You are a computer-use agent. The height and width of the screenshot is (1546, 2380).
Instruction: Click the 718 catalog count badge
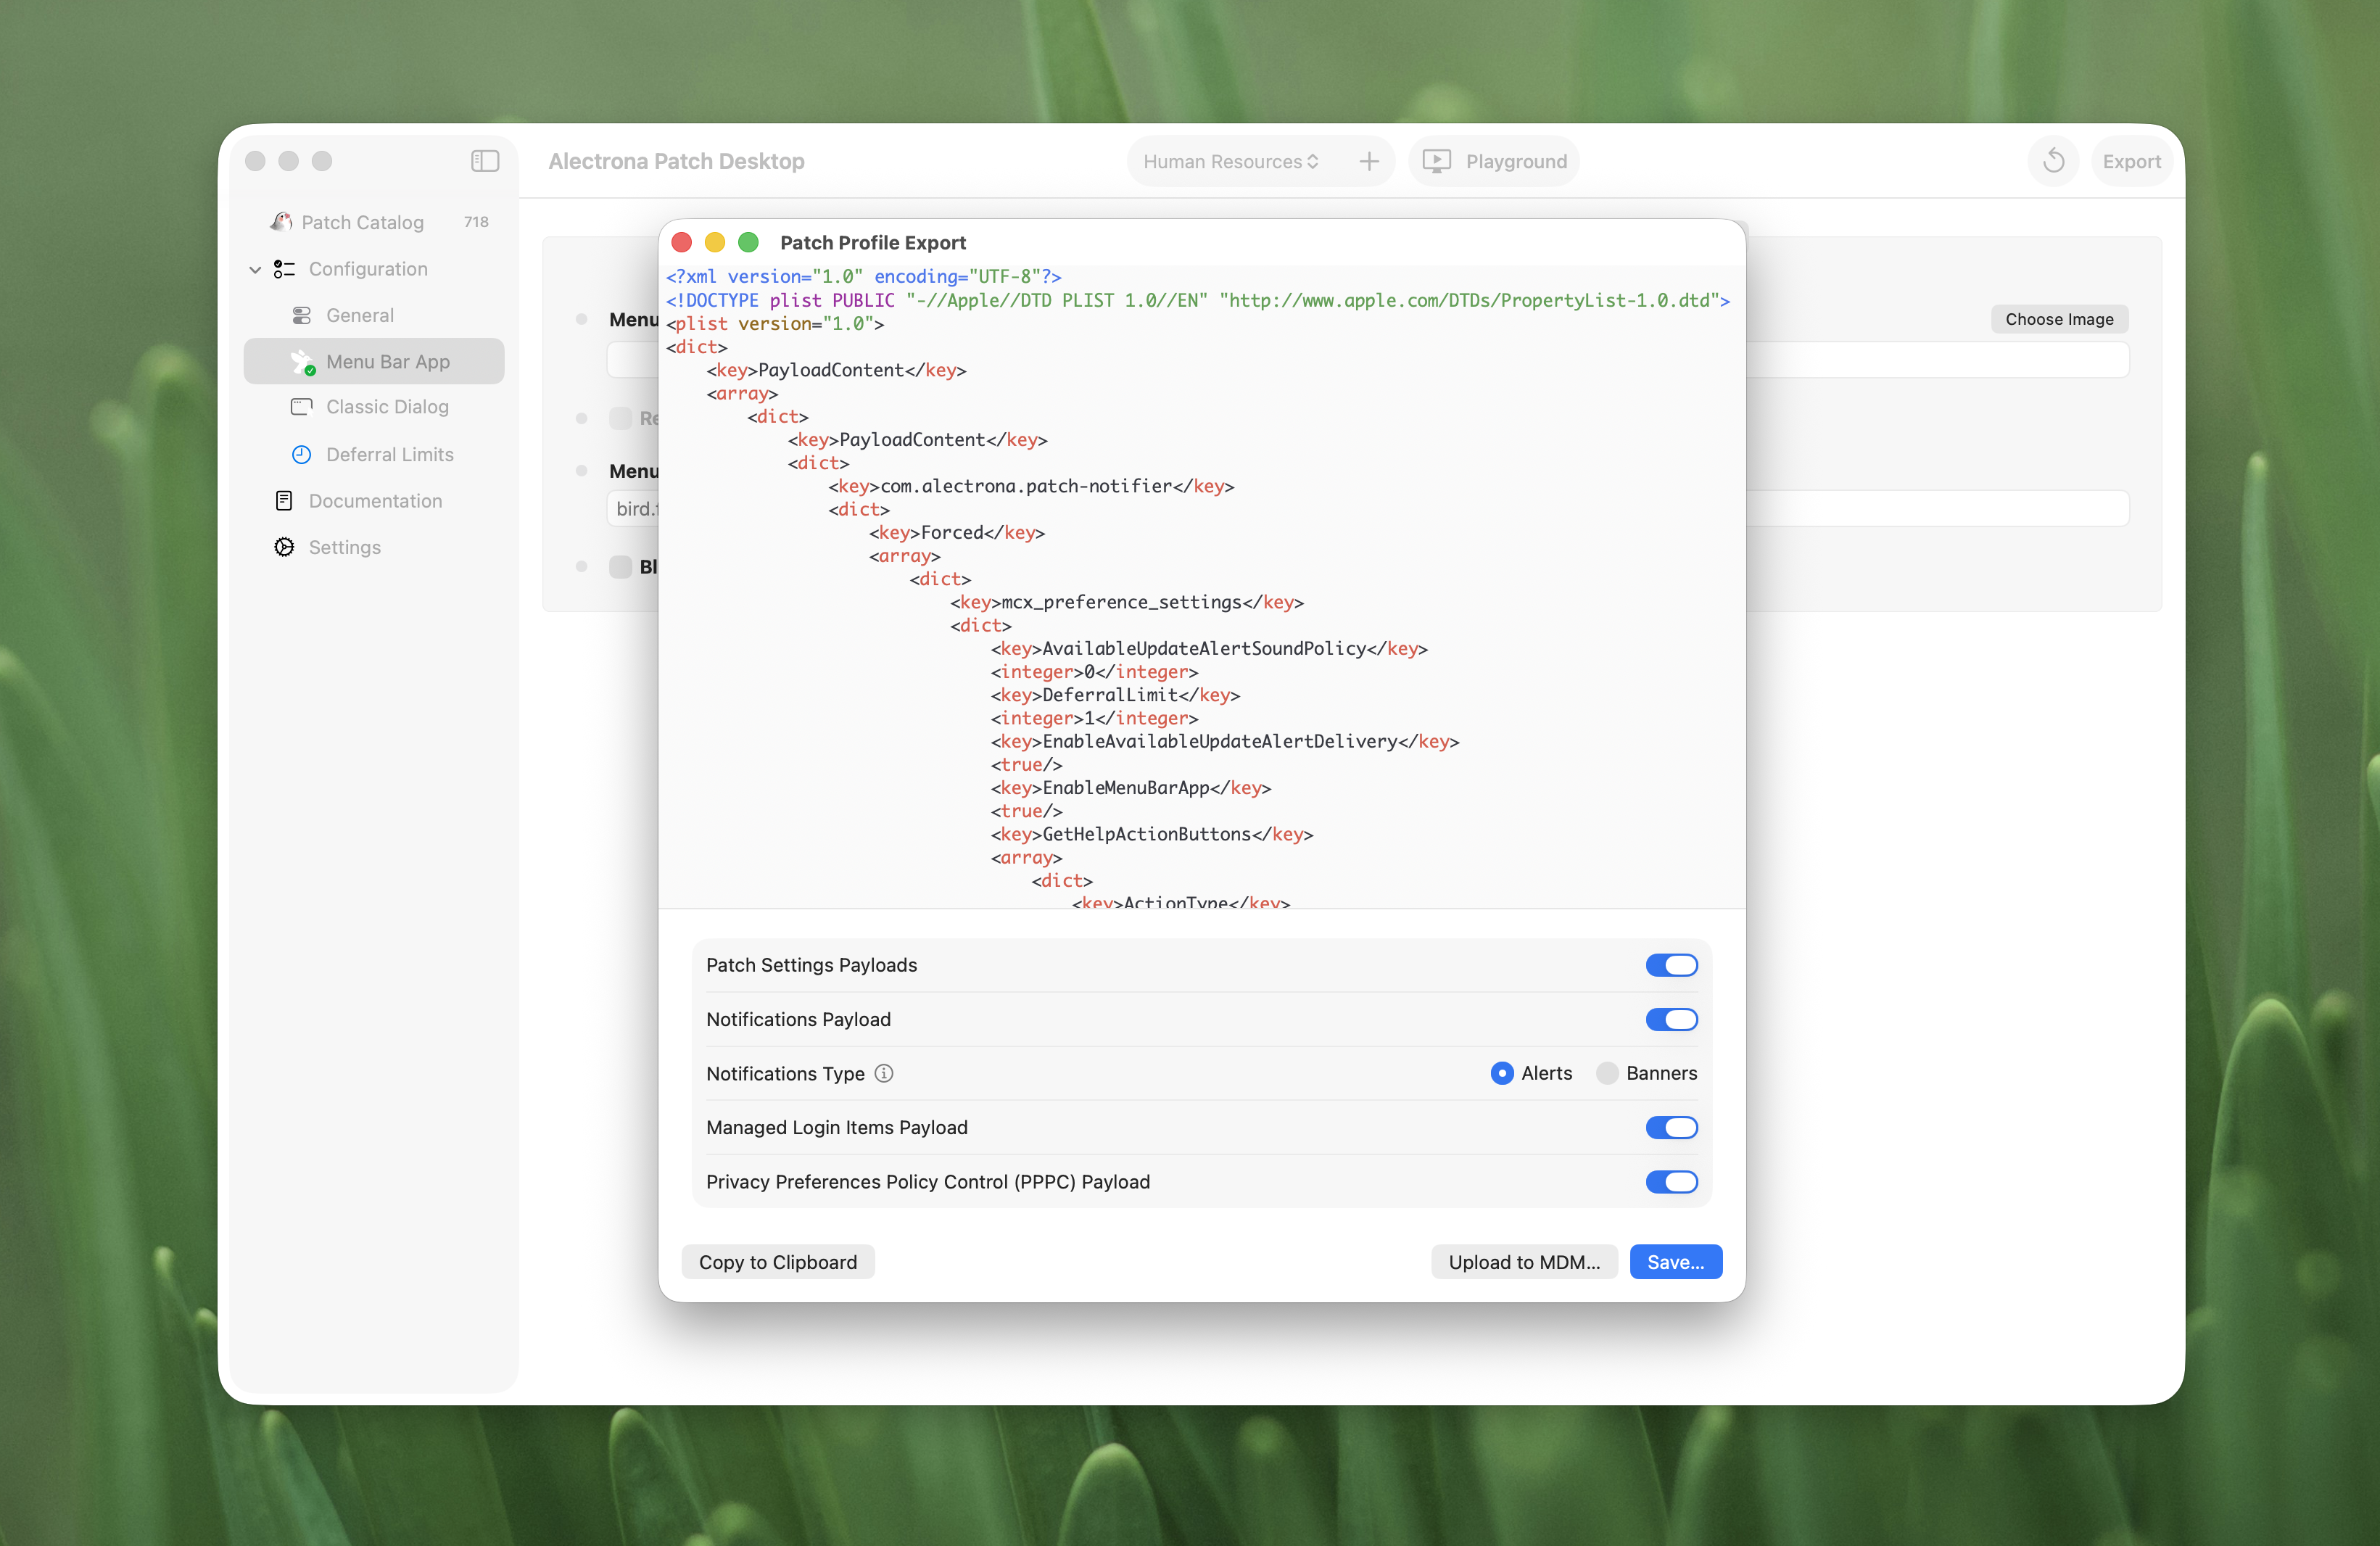476,222
